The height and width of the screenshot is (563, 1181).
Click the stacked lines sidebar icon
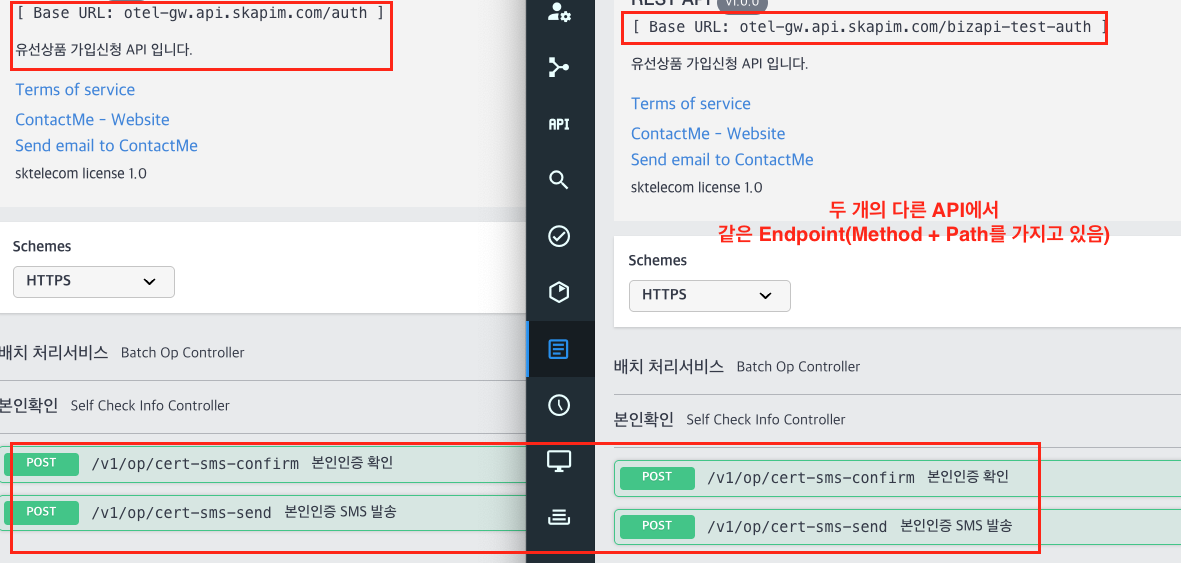pyautogui.click(x=559, y=517)
